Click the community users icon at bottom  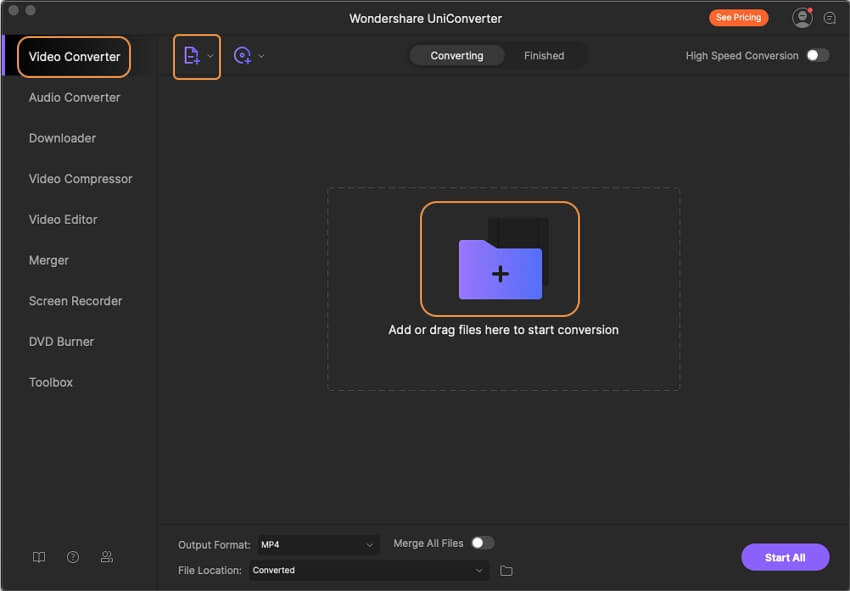click(107, 557)
